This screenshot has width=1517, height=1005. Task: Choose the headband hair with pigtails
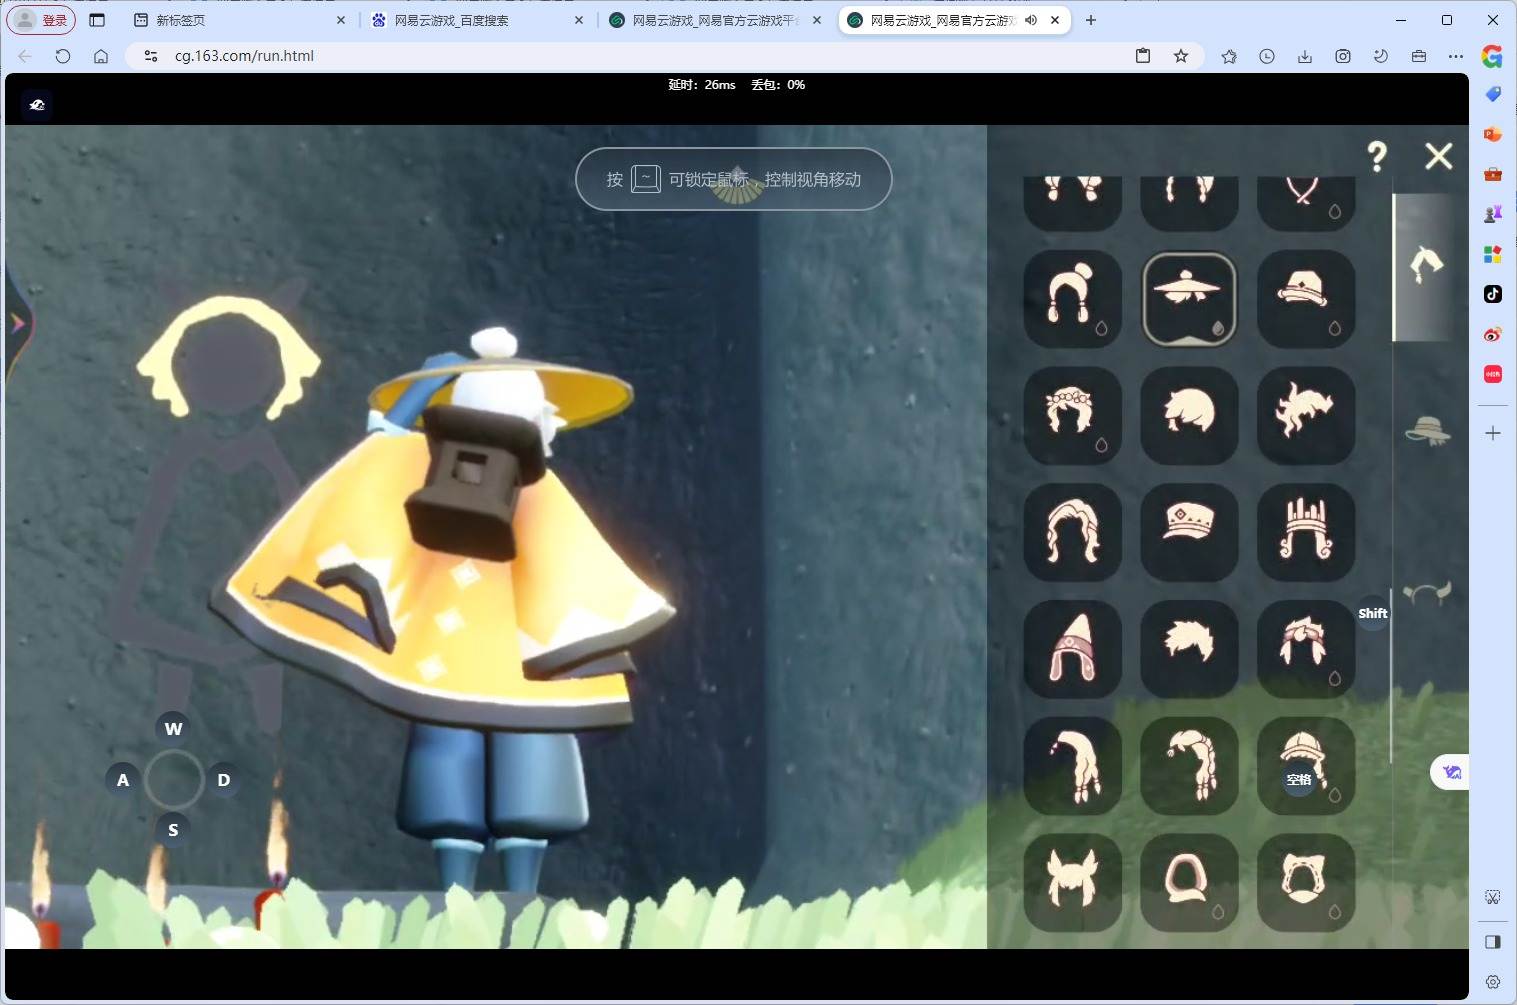(1305, 649)
